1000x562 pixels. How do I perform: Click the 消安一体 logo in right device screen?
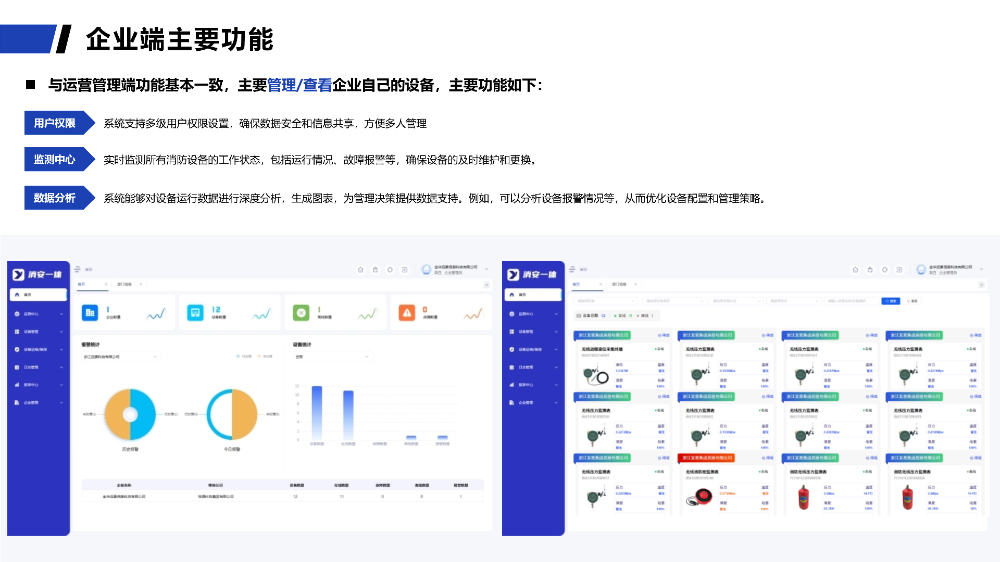pyautogui.click(x=533, y=274)
